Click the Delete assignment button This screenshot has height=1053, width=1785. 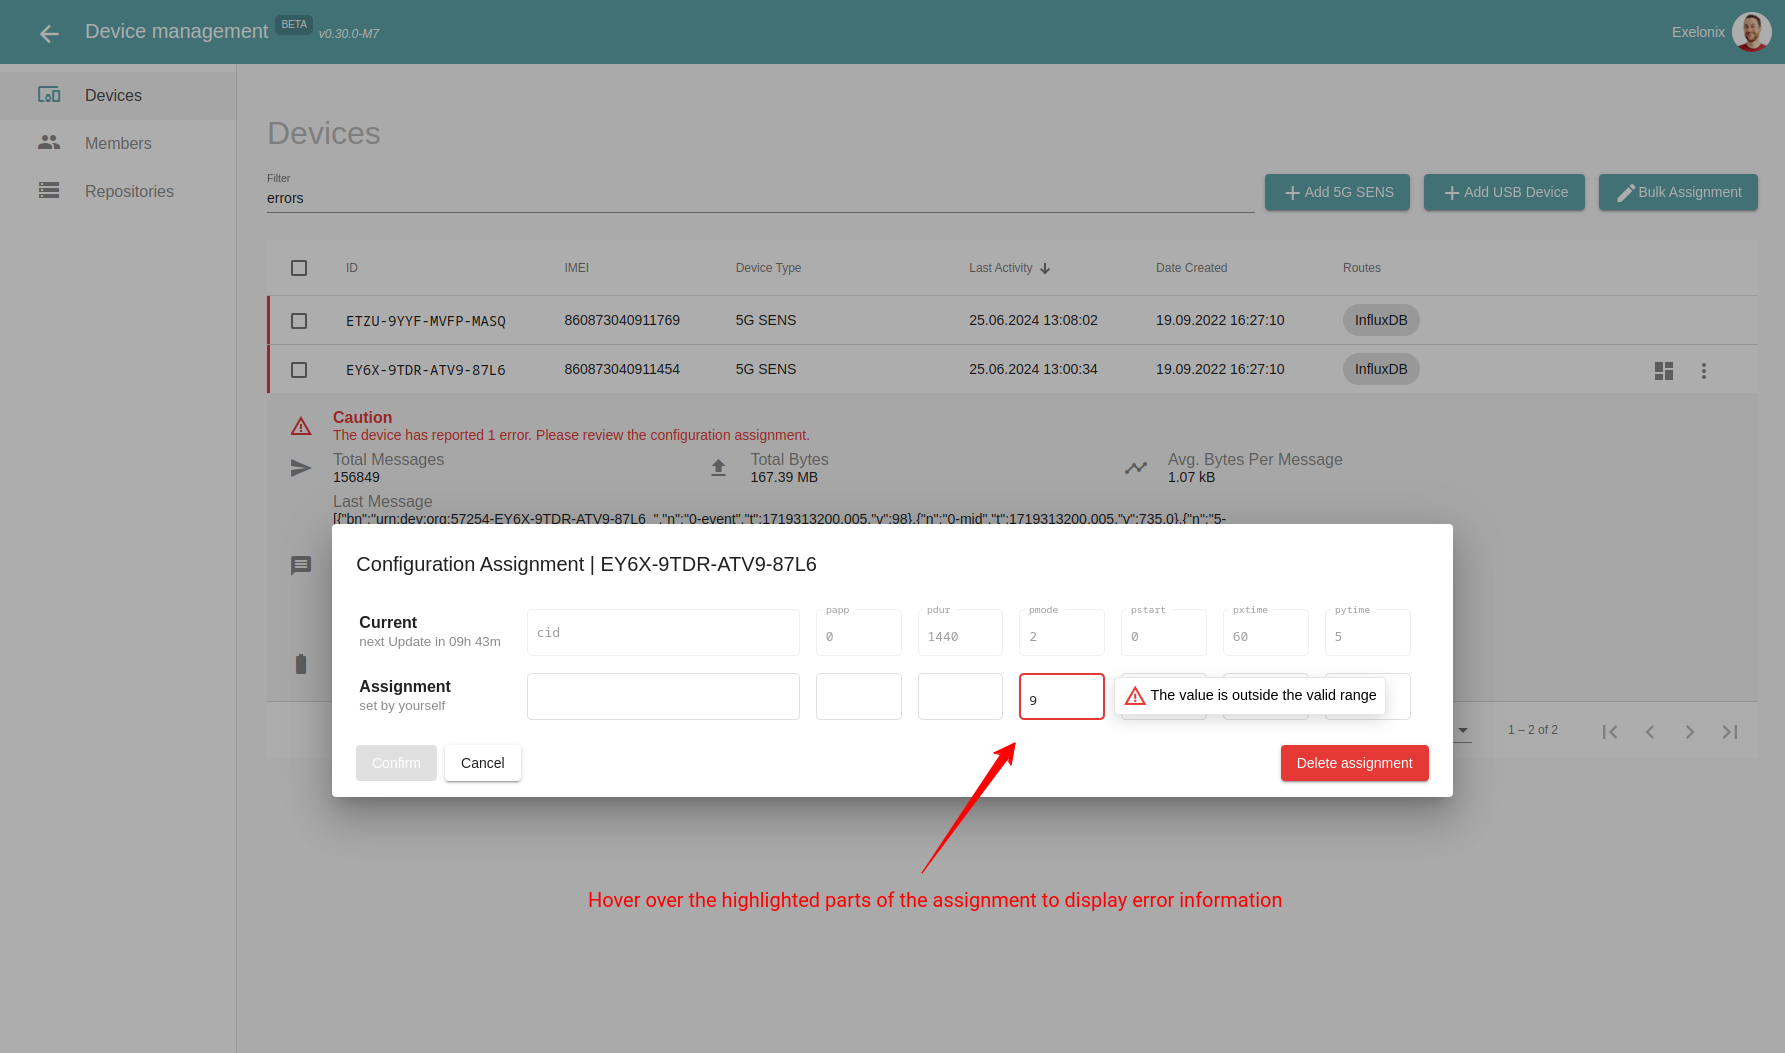click(1354, 763)
